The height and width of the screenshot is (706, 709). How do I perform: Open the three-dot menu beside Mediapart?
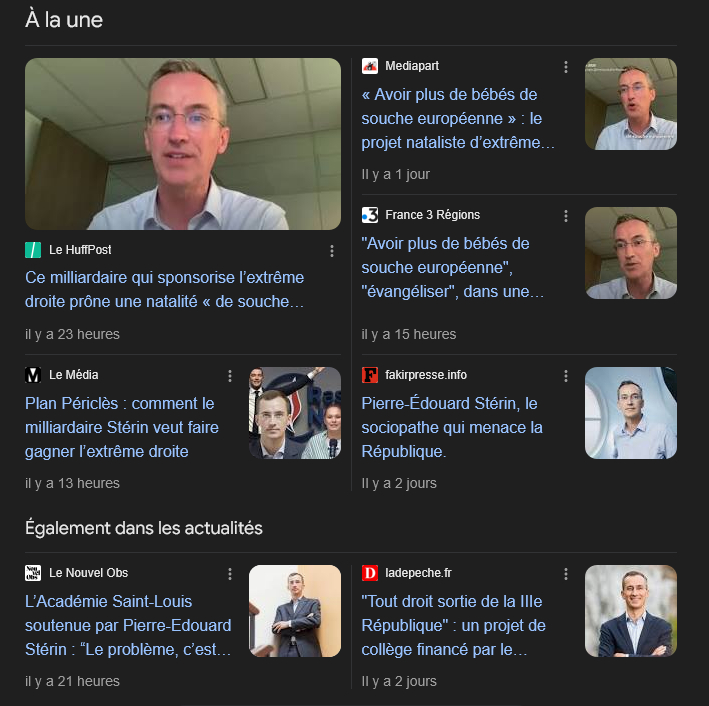[x=566, y=67]
